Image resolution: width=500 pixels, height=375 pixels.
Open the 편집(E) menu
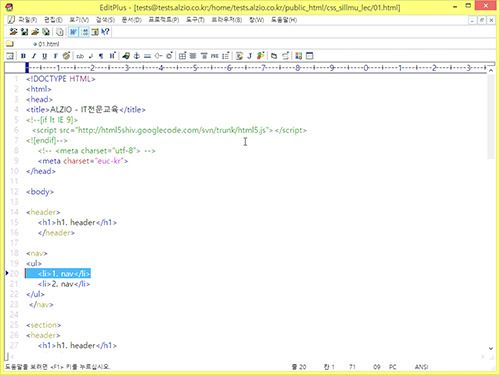53,20
